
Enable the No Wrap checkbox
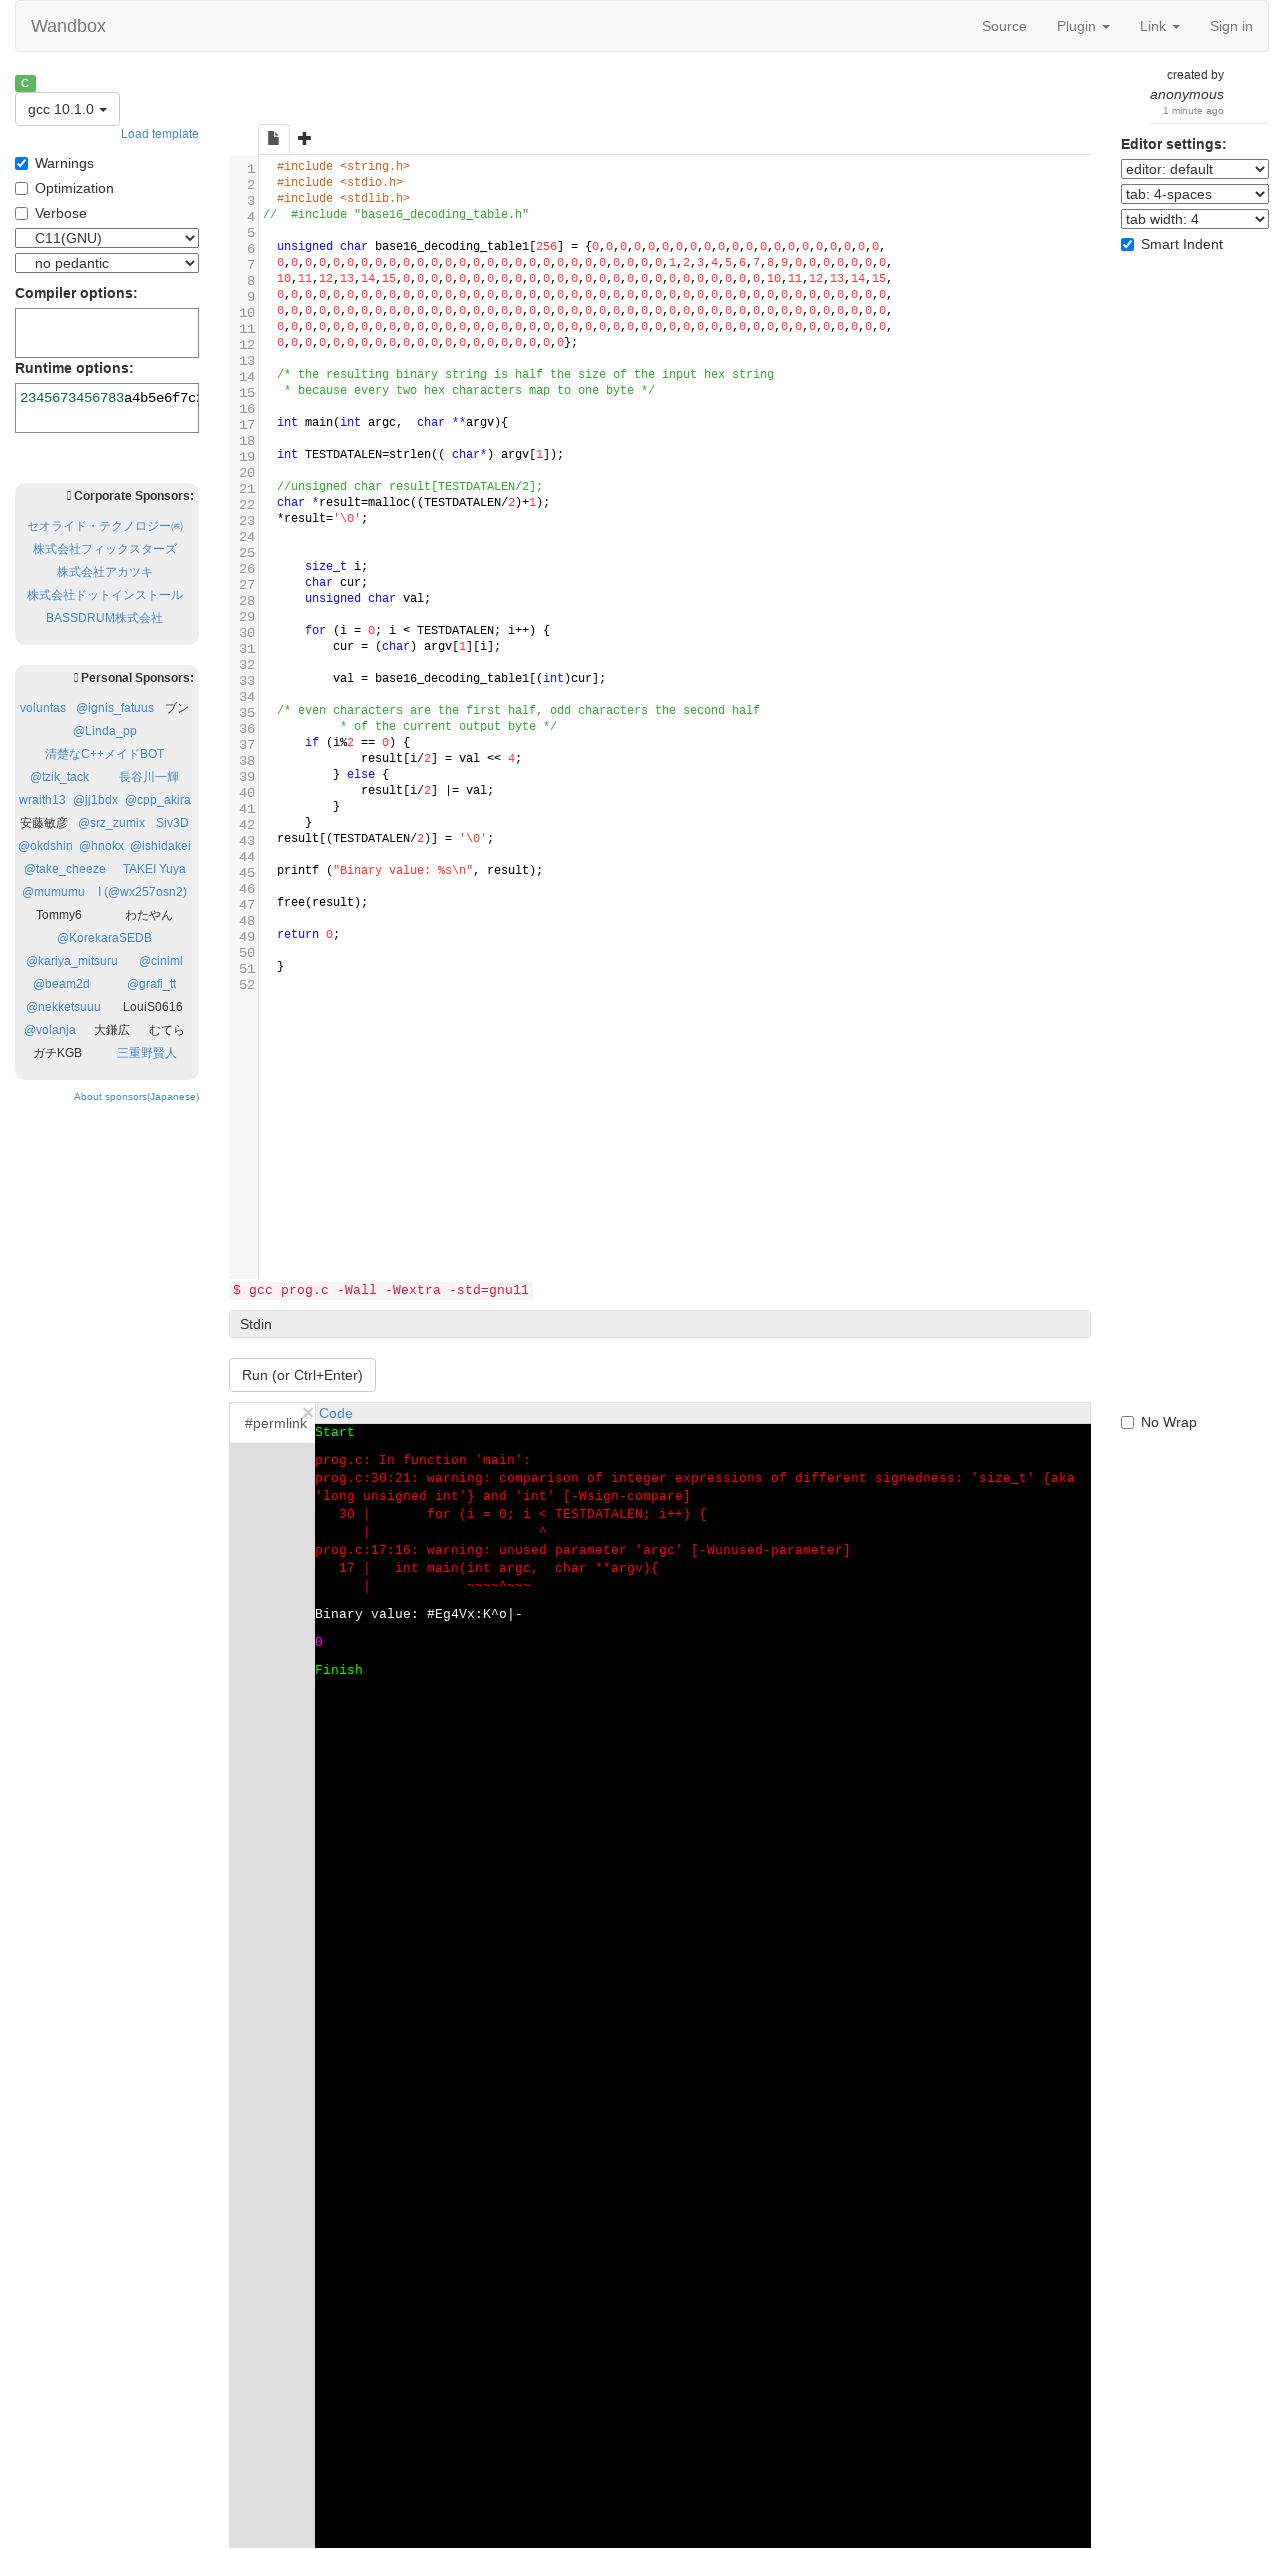tap(1127, 1422)
